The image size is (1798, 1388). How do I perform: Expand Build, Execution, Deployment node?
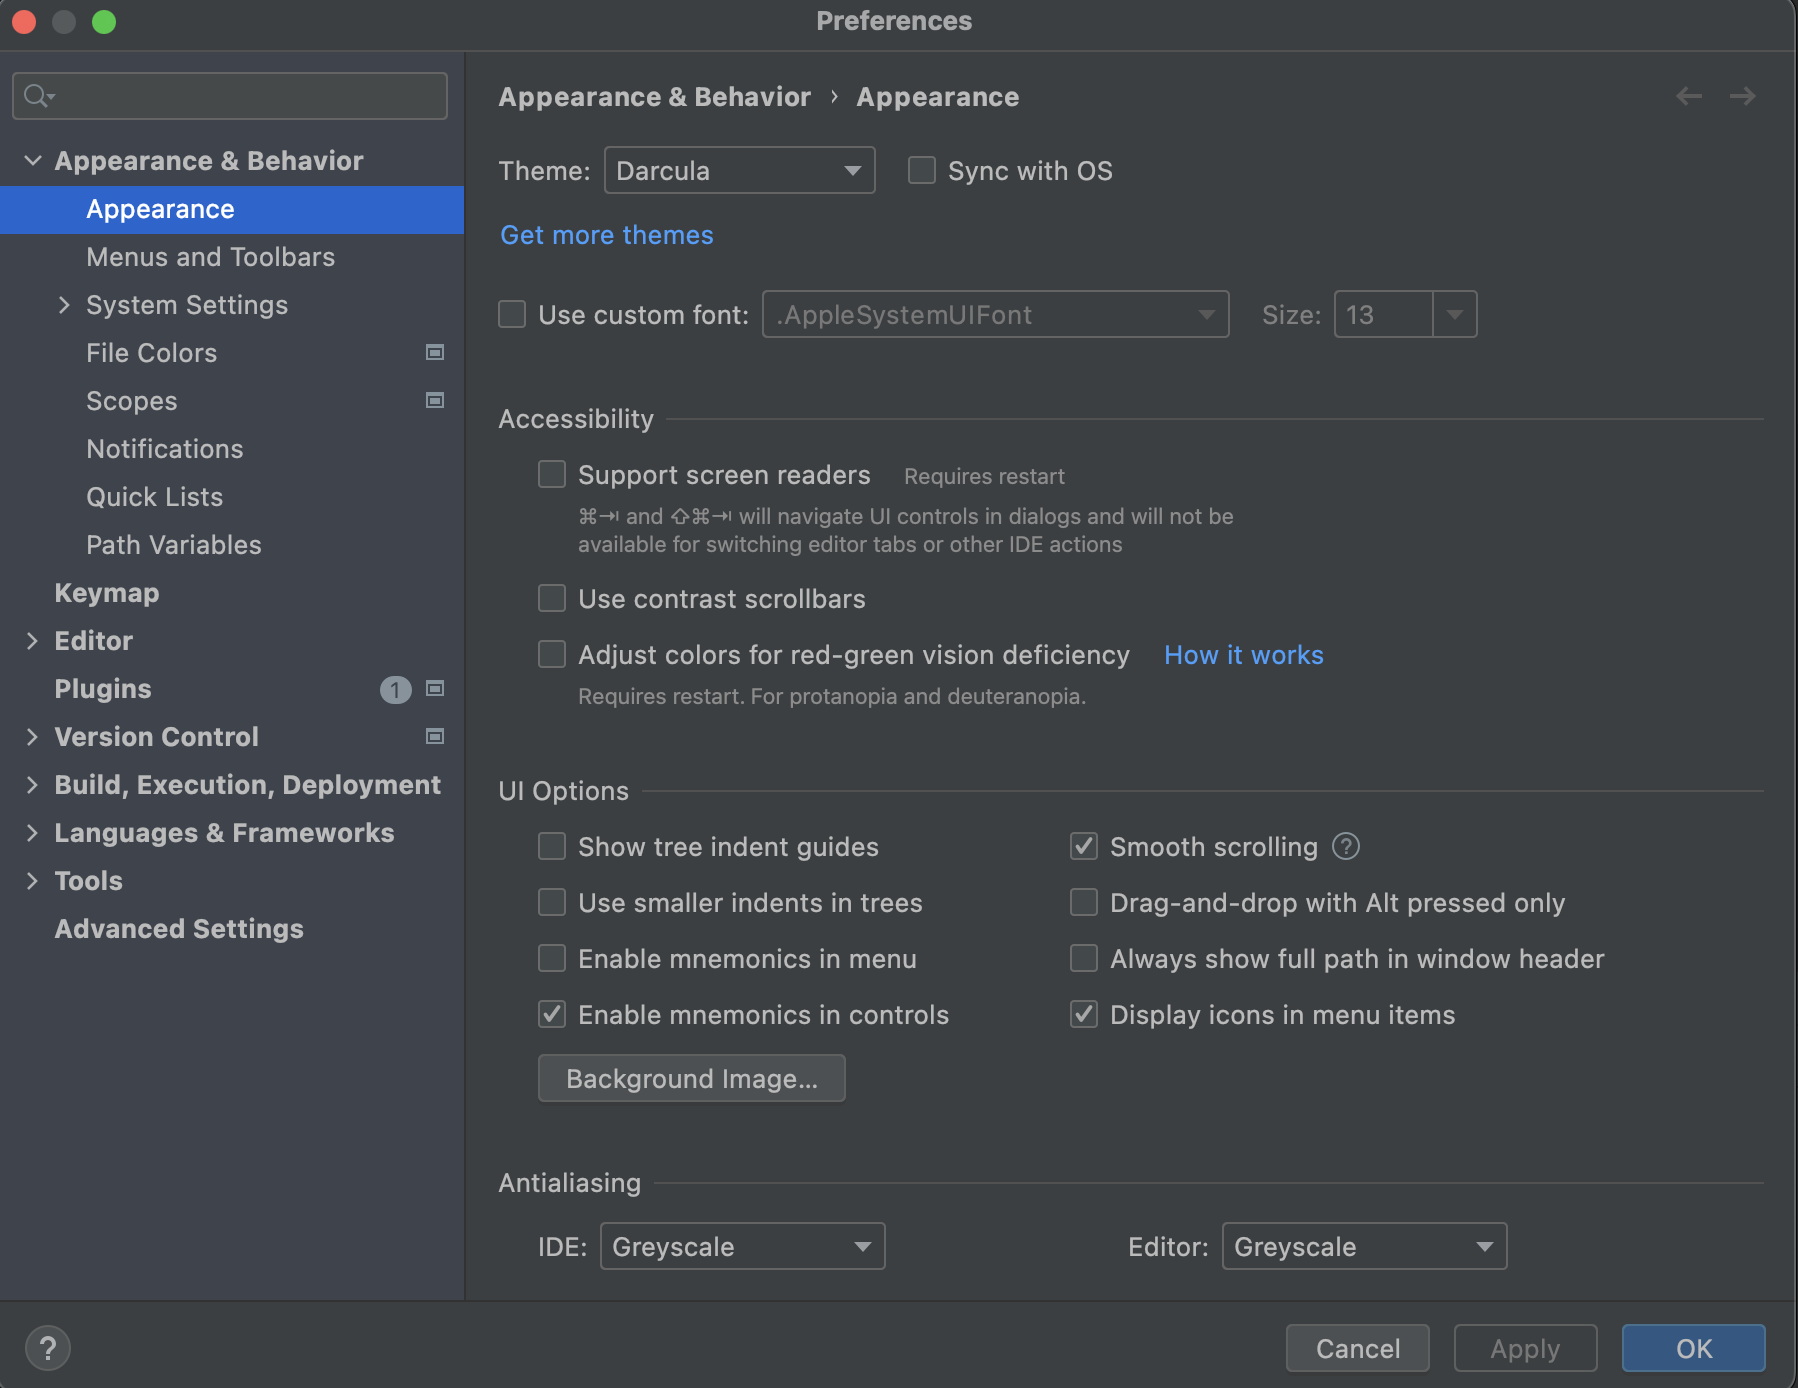(32, 784)
